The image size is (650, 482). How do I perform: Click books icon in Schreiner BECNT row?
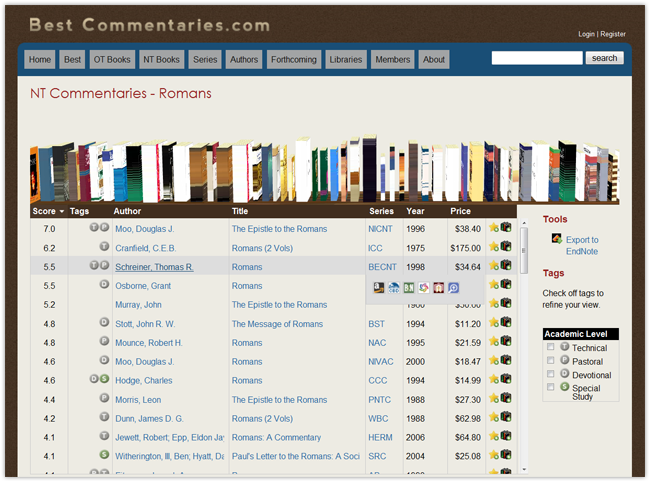506,265
